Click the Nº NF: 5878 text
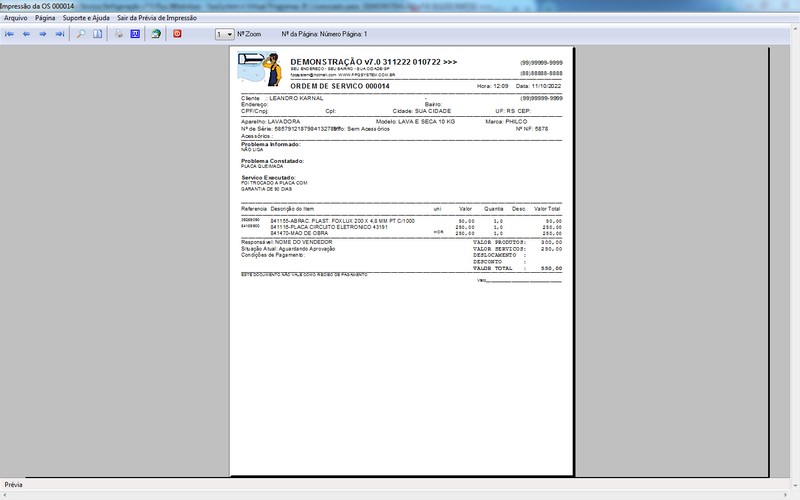This screenshot has height=500, width=800. [x=532, y=129]
